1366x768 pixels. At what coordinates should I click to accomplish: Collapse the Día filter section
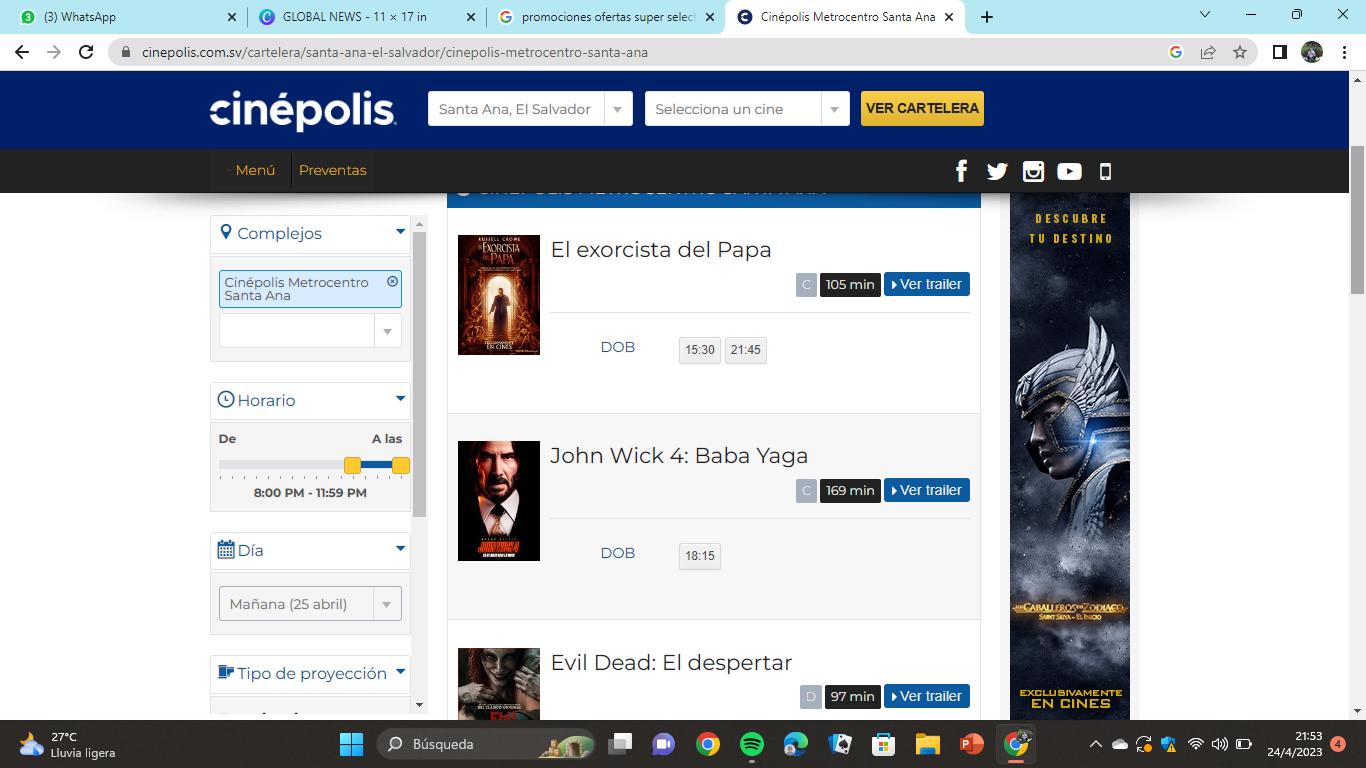click(401, 549)
